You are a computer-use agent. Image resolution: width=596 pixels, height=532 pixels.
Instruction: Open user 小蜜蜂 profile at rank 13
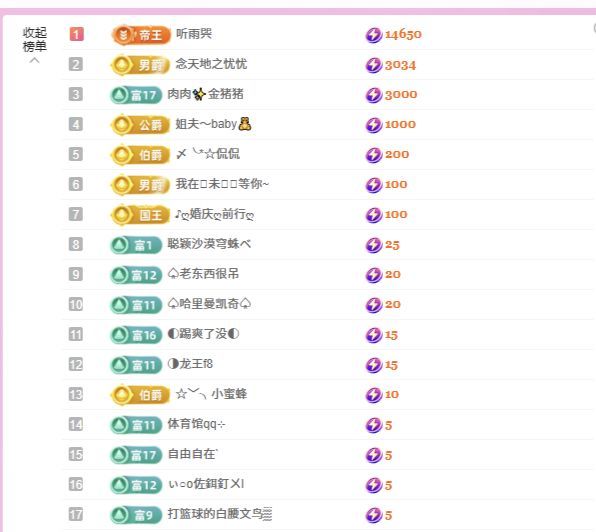coord(211,394)
